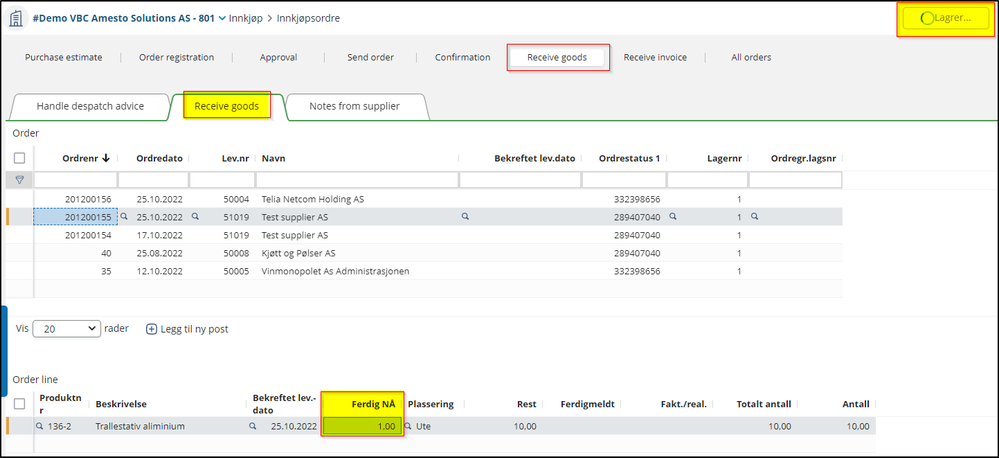Click the Lev.nr column header
Image resolution: width=999 pixels, height=458 pixels.
point(235,159)
